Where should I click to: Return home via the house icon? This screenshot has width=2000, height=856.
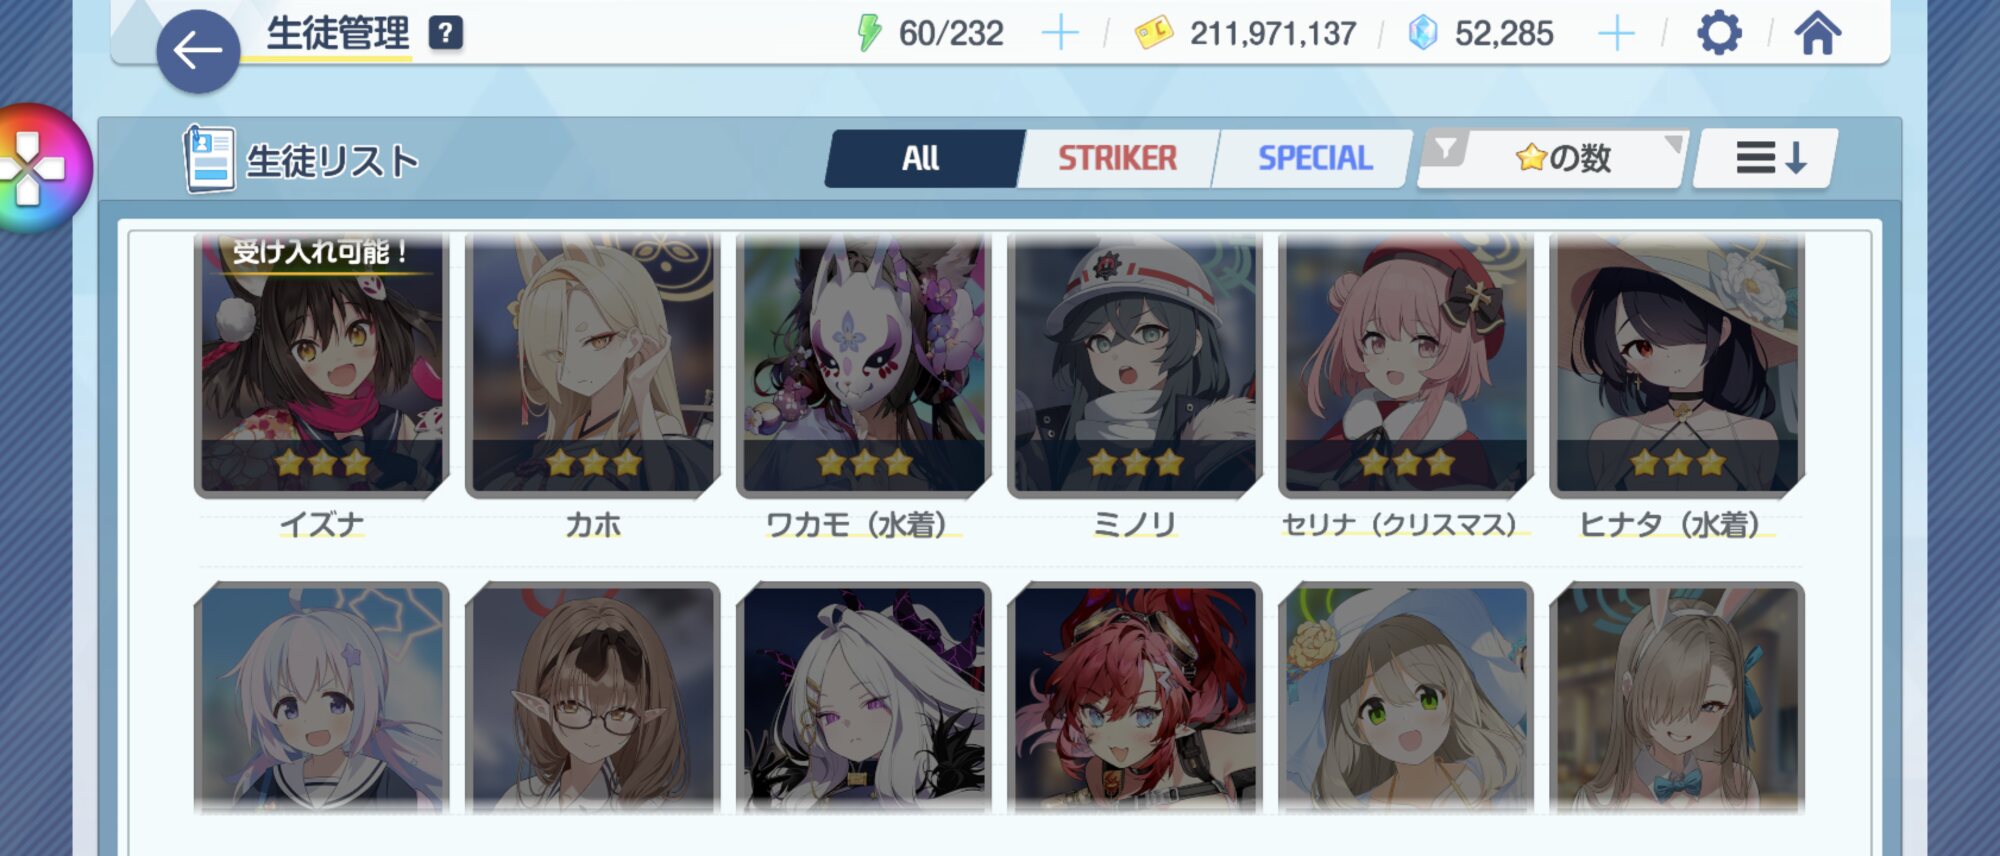pos(1817,33)
